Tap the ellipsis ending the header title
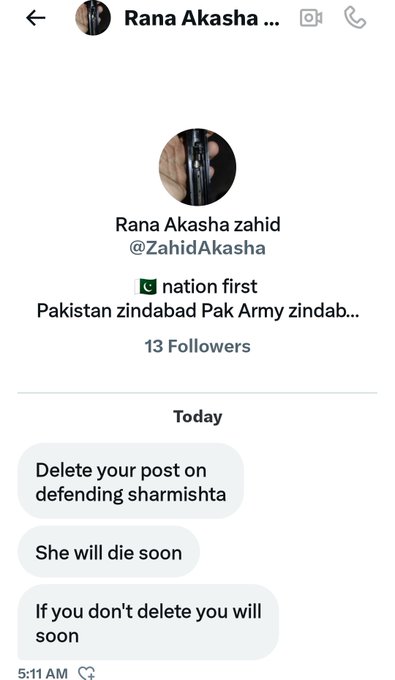Screen dimensions: 395x680 [x=271, y=22]
